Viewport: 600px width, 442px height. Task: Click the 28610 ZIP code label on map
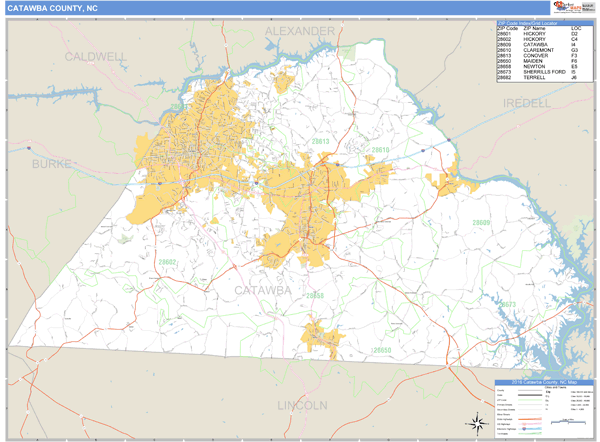[379, 150]
